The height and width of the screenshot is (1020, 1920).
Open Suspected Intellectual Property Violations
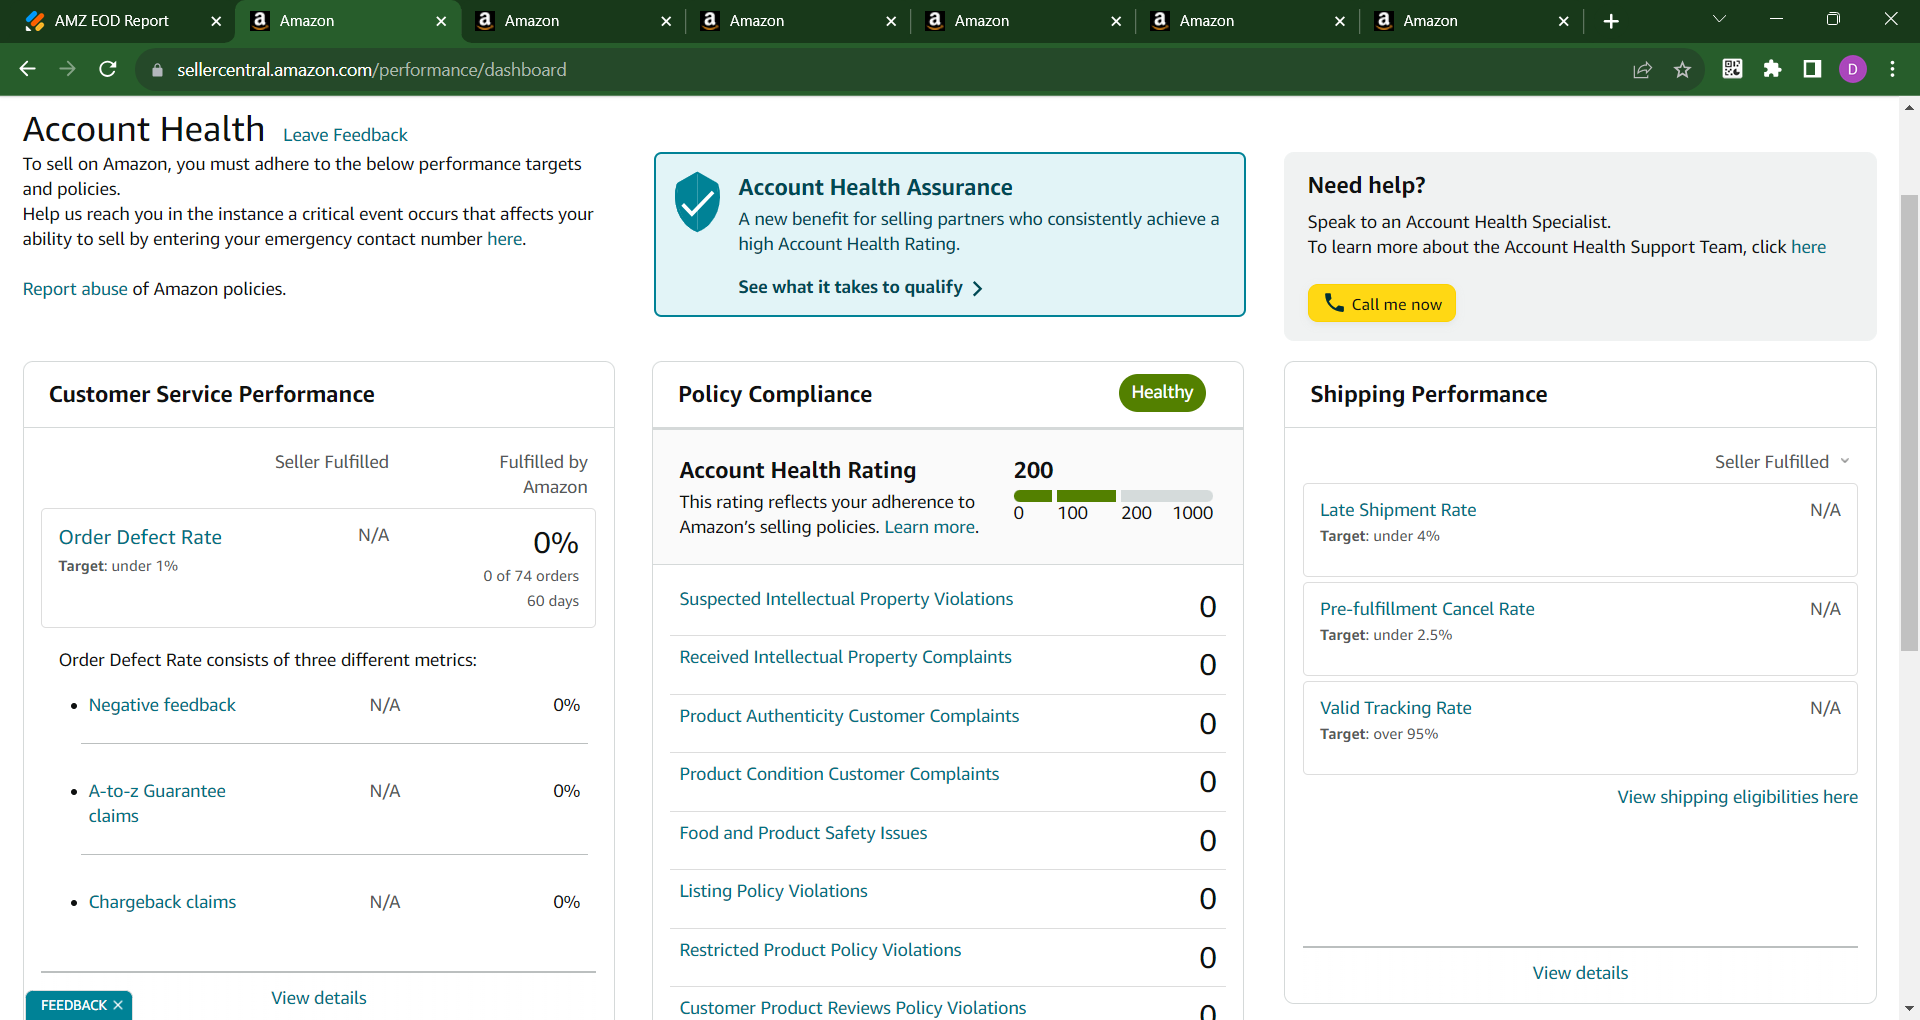[x=846, y=599]
